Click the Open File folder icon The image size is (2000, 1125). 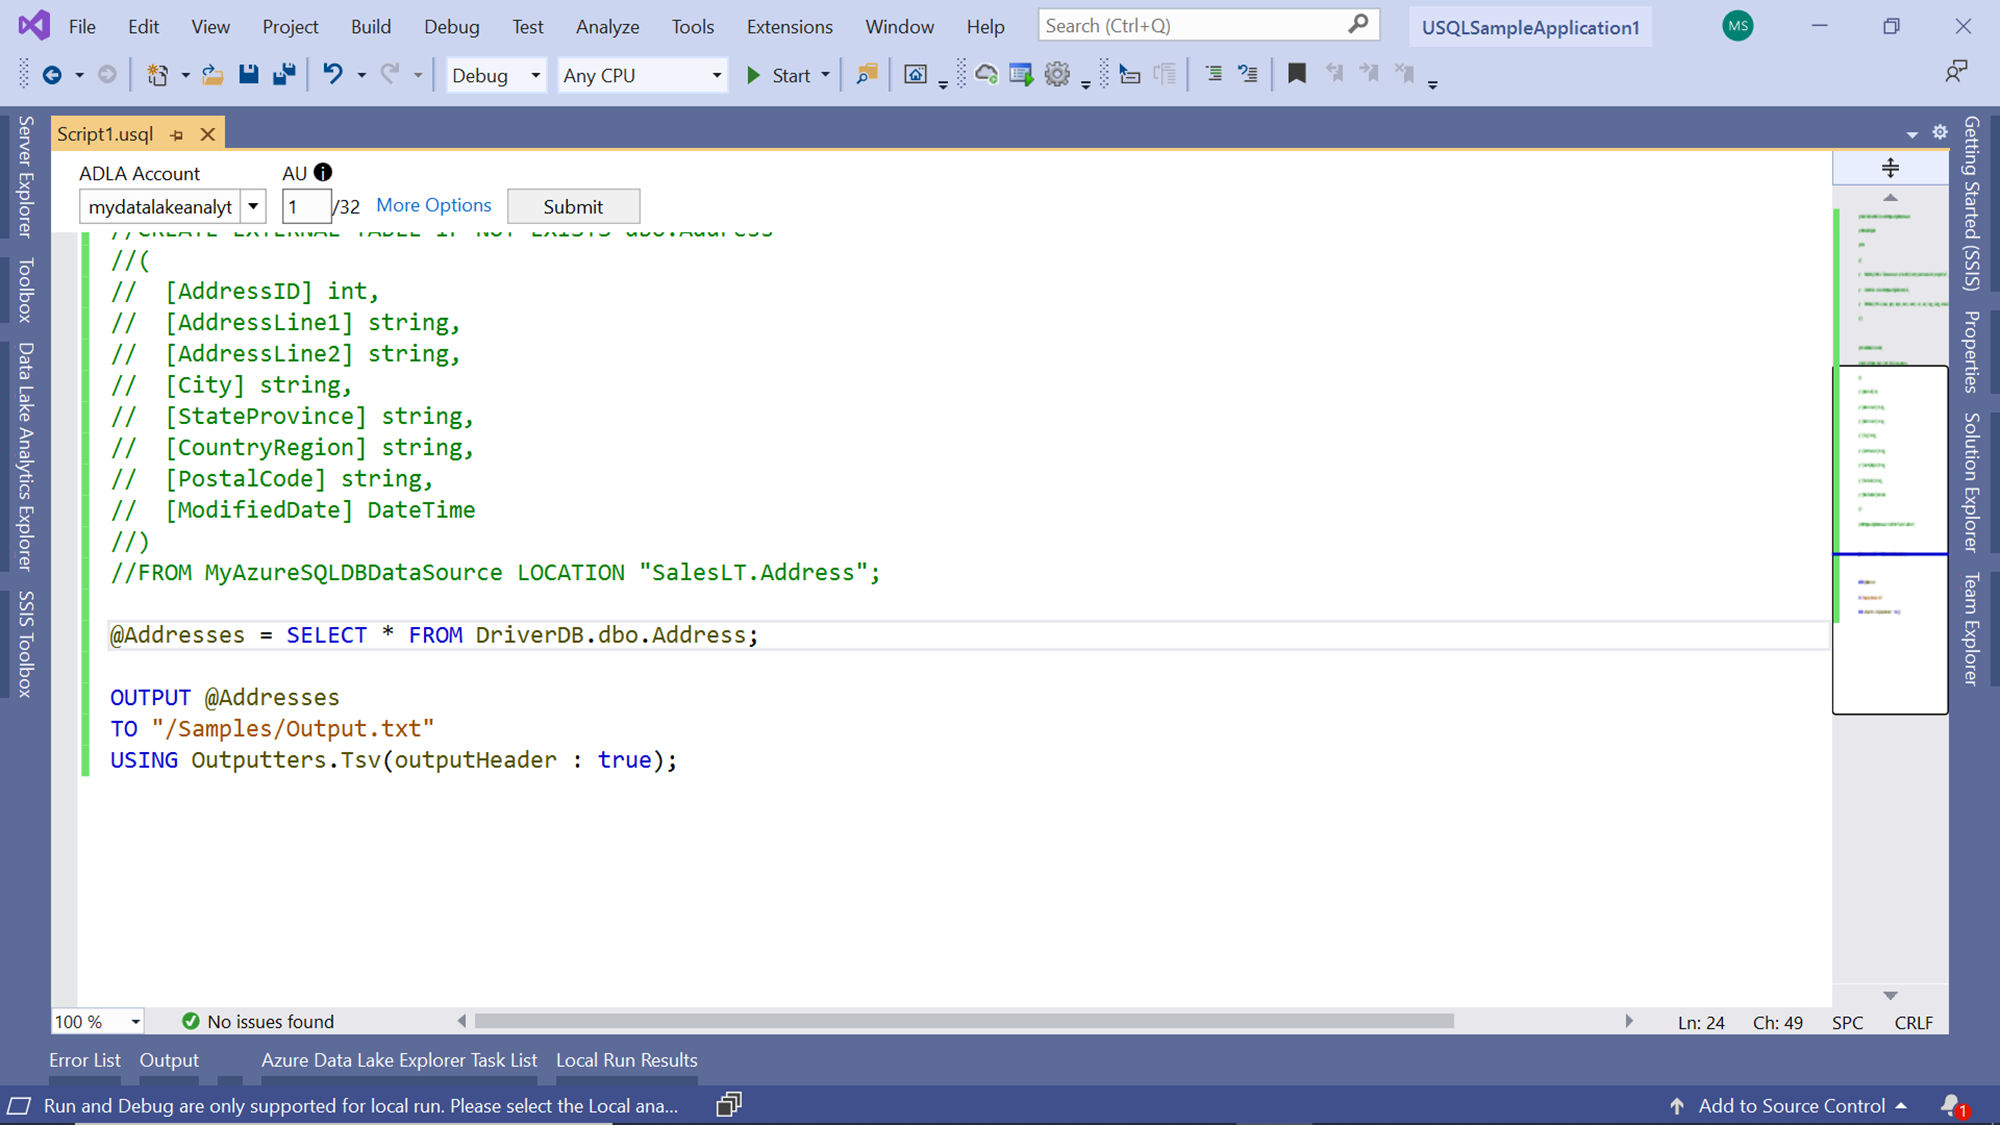click(212, 74)
